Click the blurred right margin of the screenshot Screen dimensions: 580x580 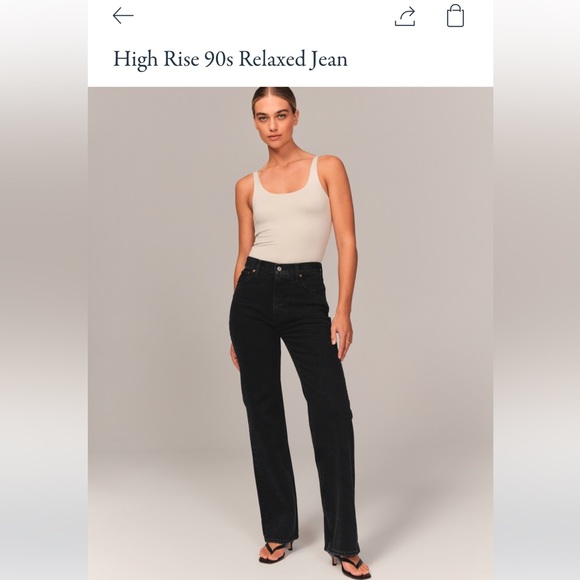pos(536,290)
